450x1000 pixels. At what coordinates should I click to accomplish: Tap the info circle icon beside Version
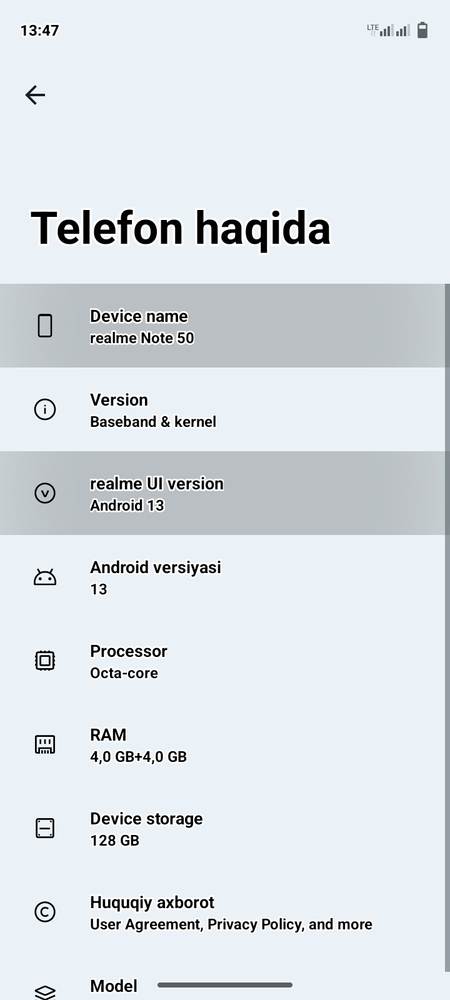[x=45, y=409]
